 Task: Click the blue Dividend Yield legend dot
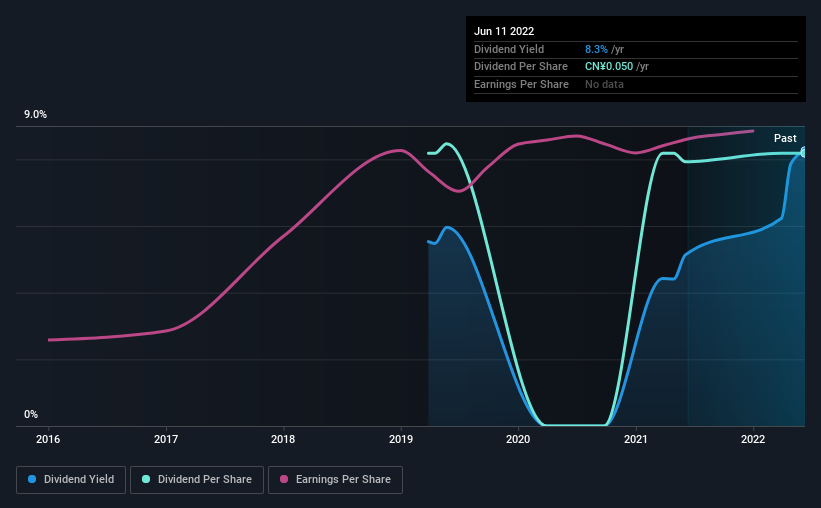(32, 479)
